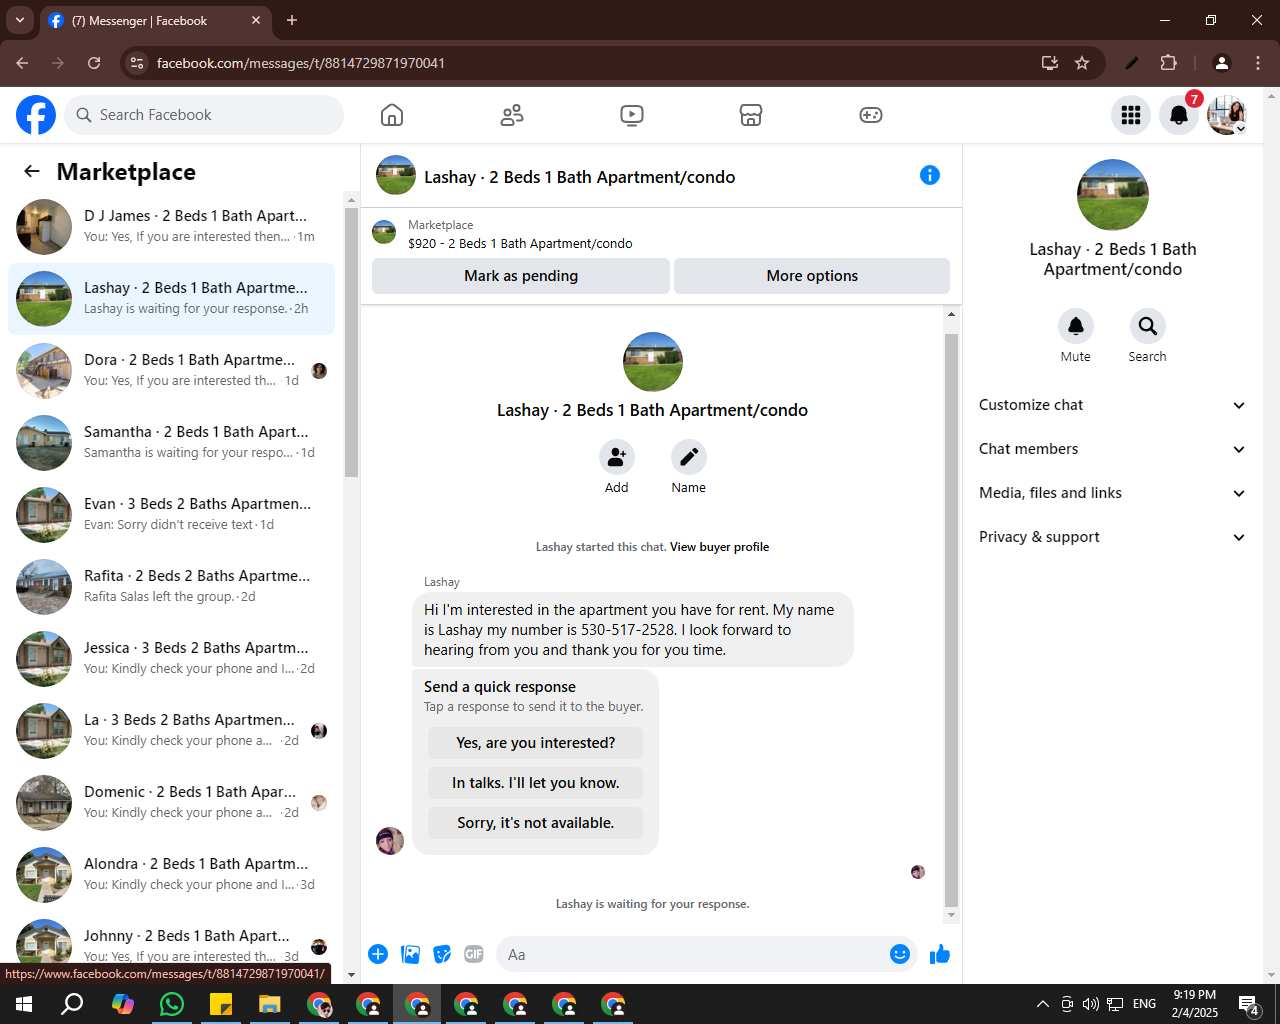This screenshot has height=1024, width=1280.
Task: Go back using Marketplace back arrow
Action: pos(32,171)
